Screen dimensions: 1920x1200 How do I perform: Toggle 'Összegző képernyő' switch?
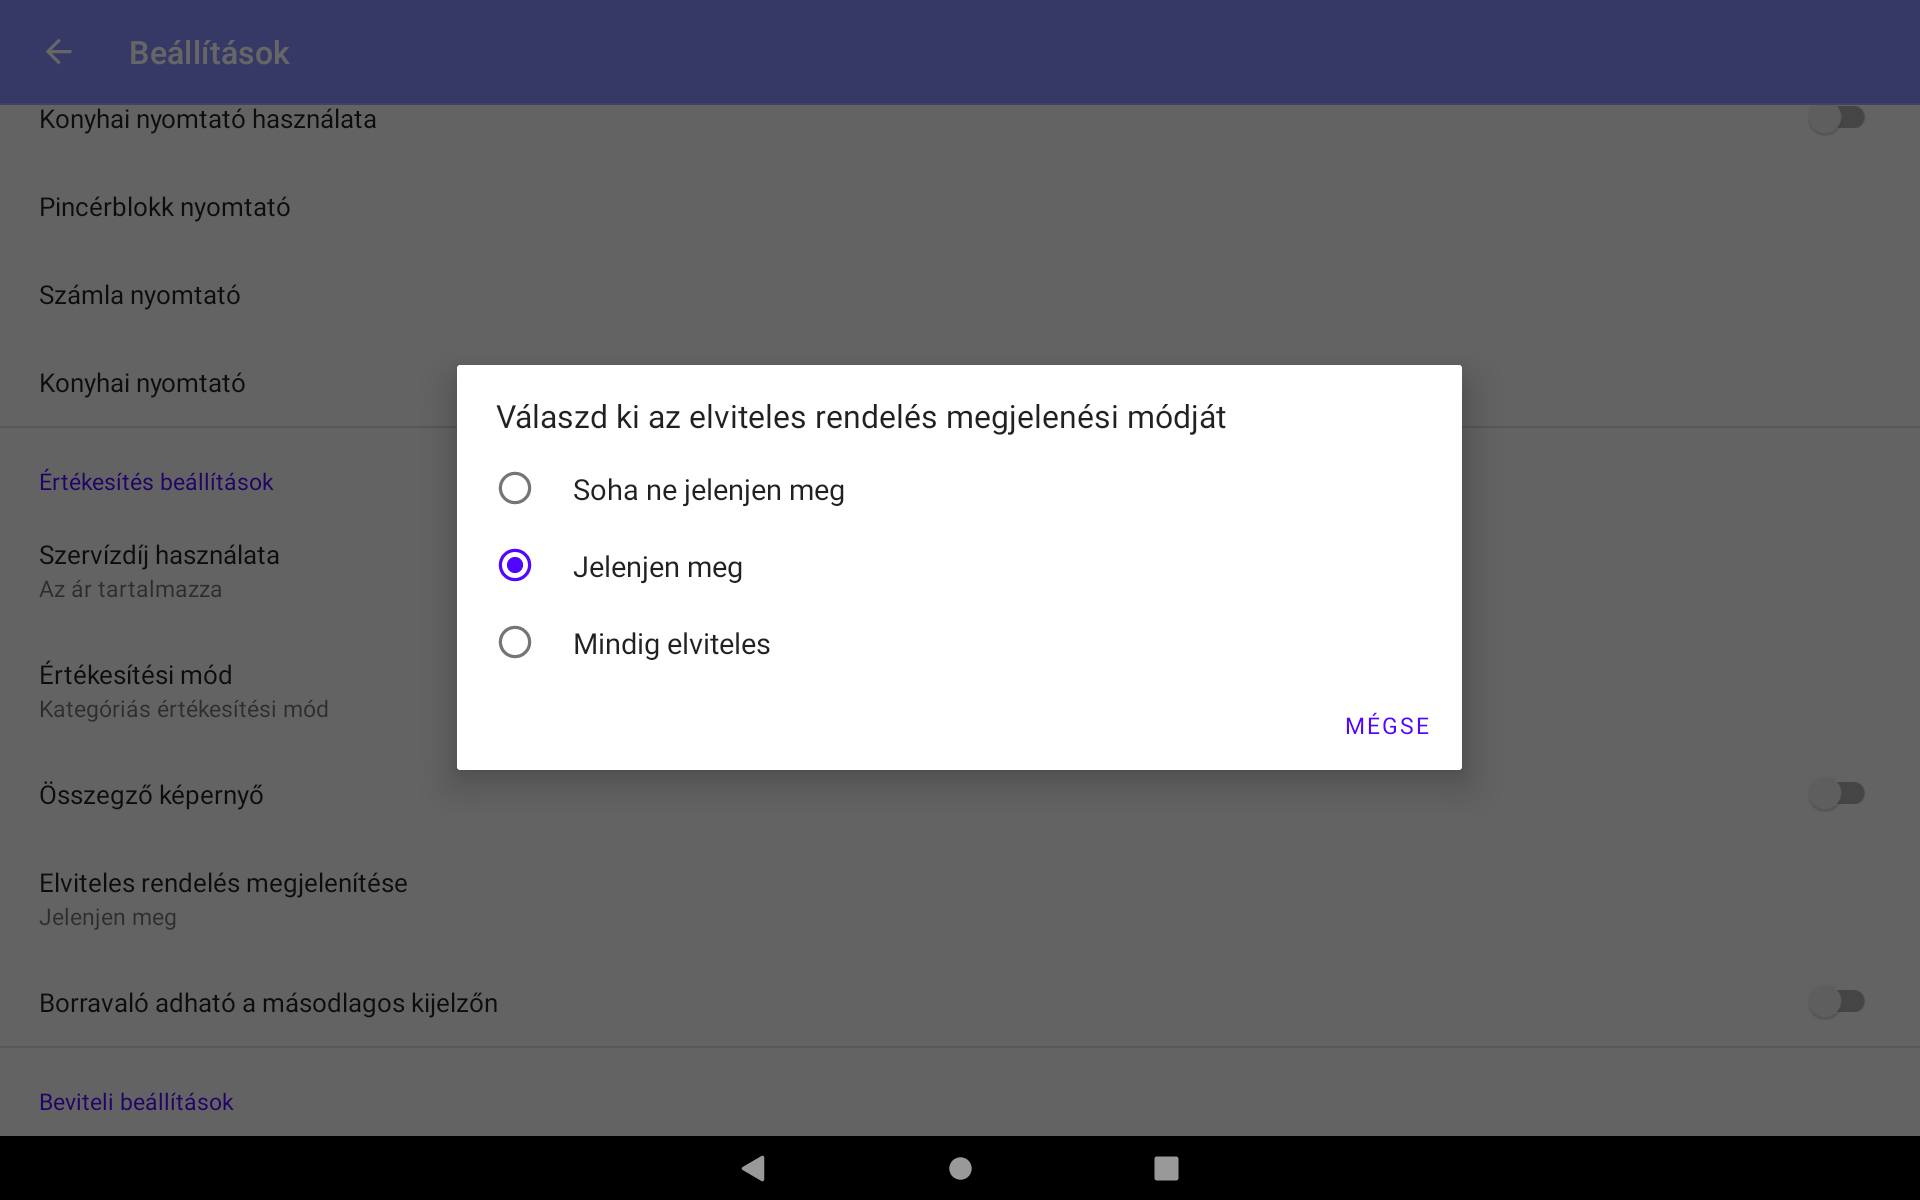coord(1836,795)
